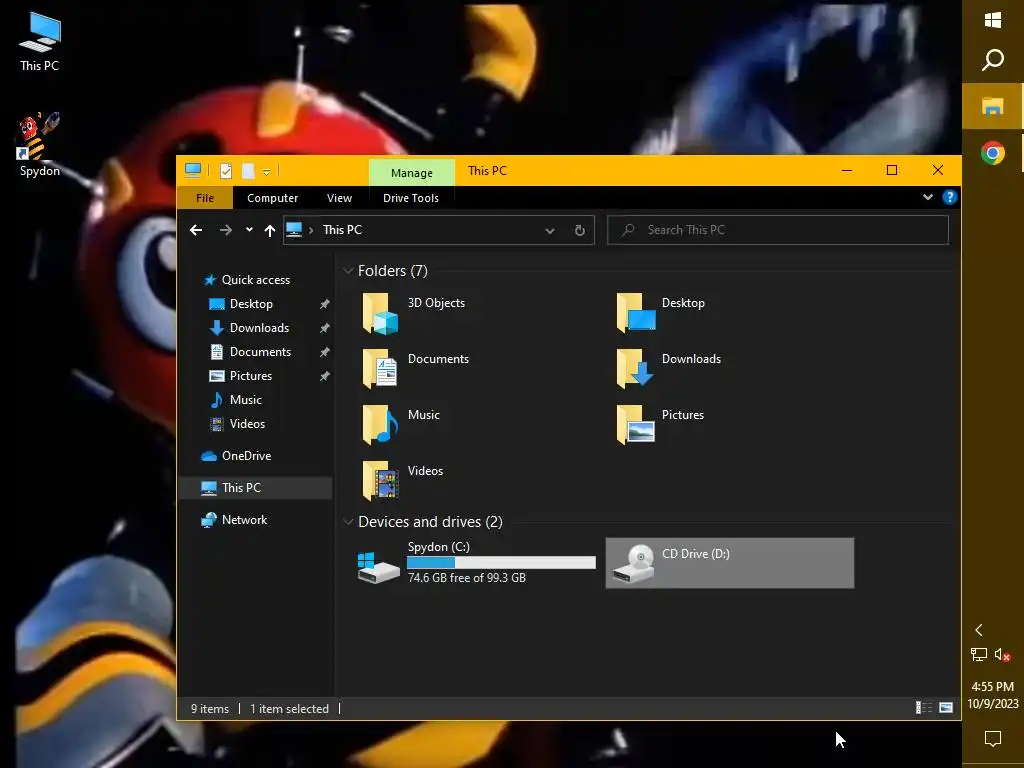Select the CD Drive (D:) item
Screen dimensions: 1024x768
click(x=729, y=563)
